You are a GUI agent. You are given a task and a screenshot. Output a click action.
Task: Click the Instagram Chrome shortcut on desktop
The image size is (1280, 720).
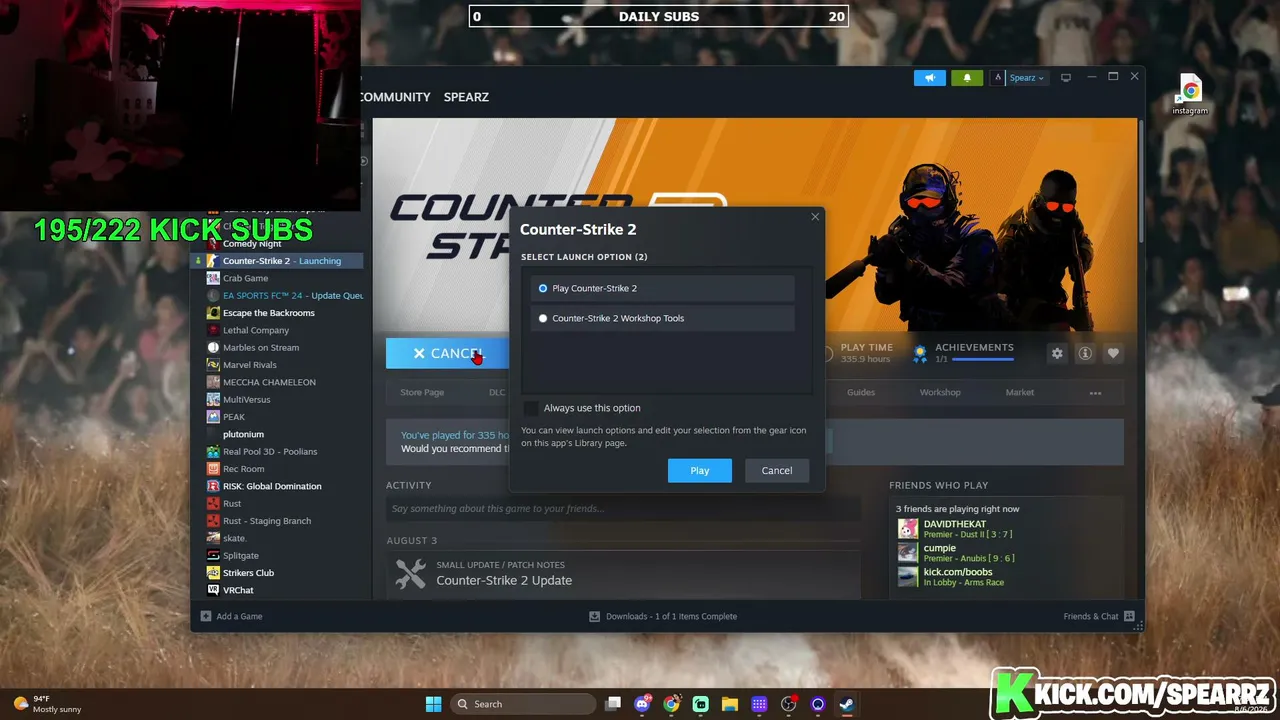coord(1190,94)
